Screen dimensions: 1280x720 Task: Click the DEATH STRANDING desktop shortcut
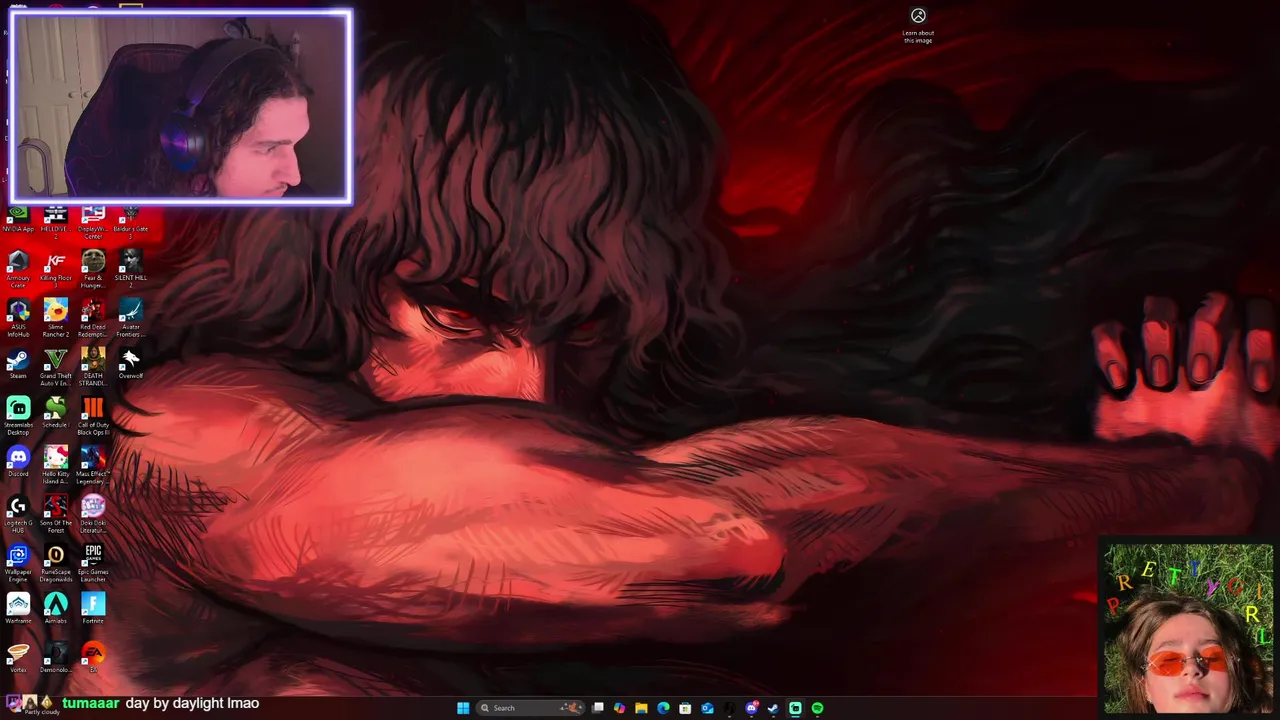point(93,367)
